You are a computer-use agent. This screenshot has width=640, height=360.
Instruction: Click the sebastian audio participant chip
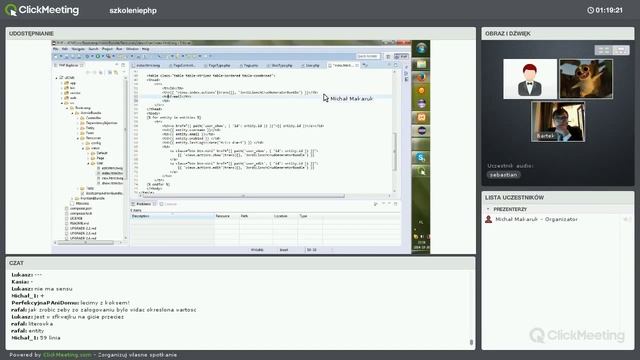point(503,175)
